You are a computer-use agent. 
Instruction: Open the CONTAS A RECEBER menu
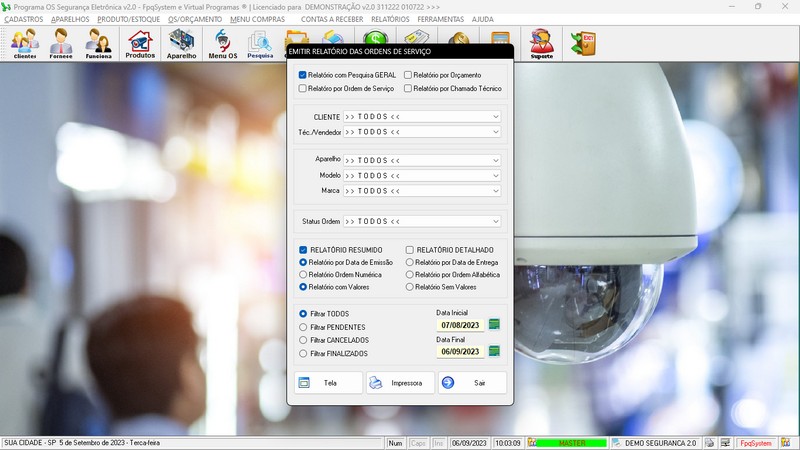[332, 19]
